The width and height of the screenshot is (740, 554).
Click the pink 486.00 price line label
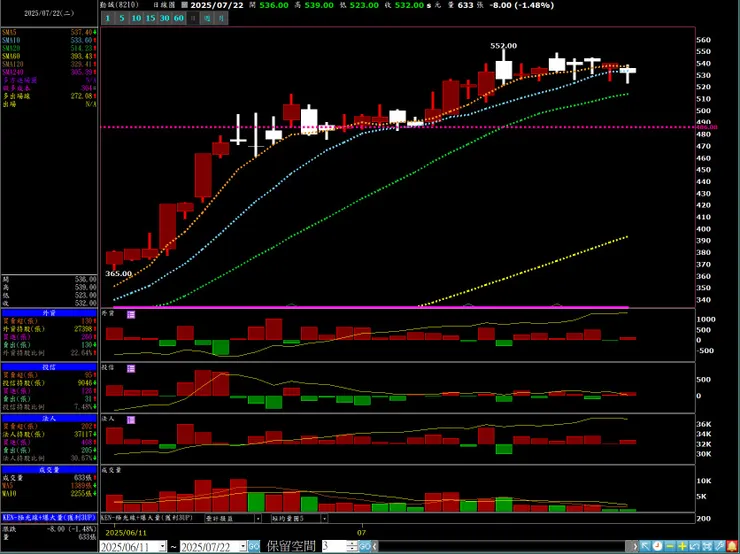click(706, 127)
